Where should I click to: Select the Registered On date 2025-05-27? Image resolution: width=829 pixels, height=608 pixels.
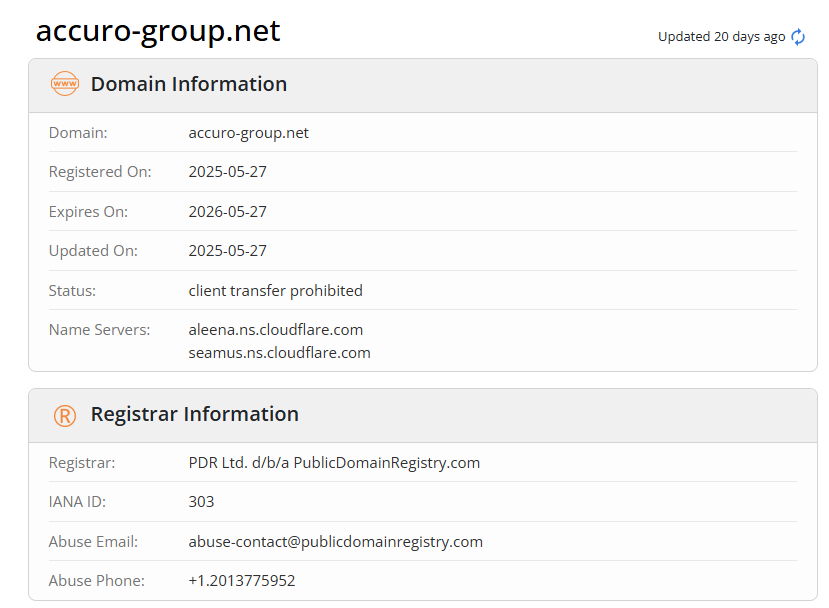(x=227, y=172)
